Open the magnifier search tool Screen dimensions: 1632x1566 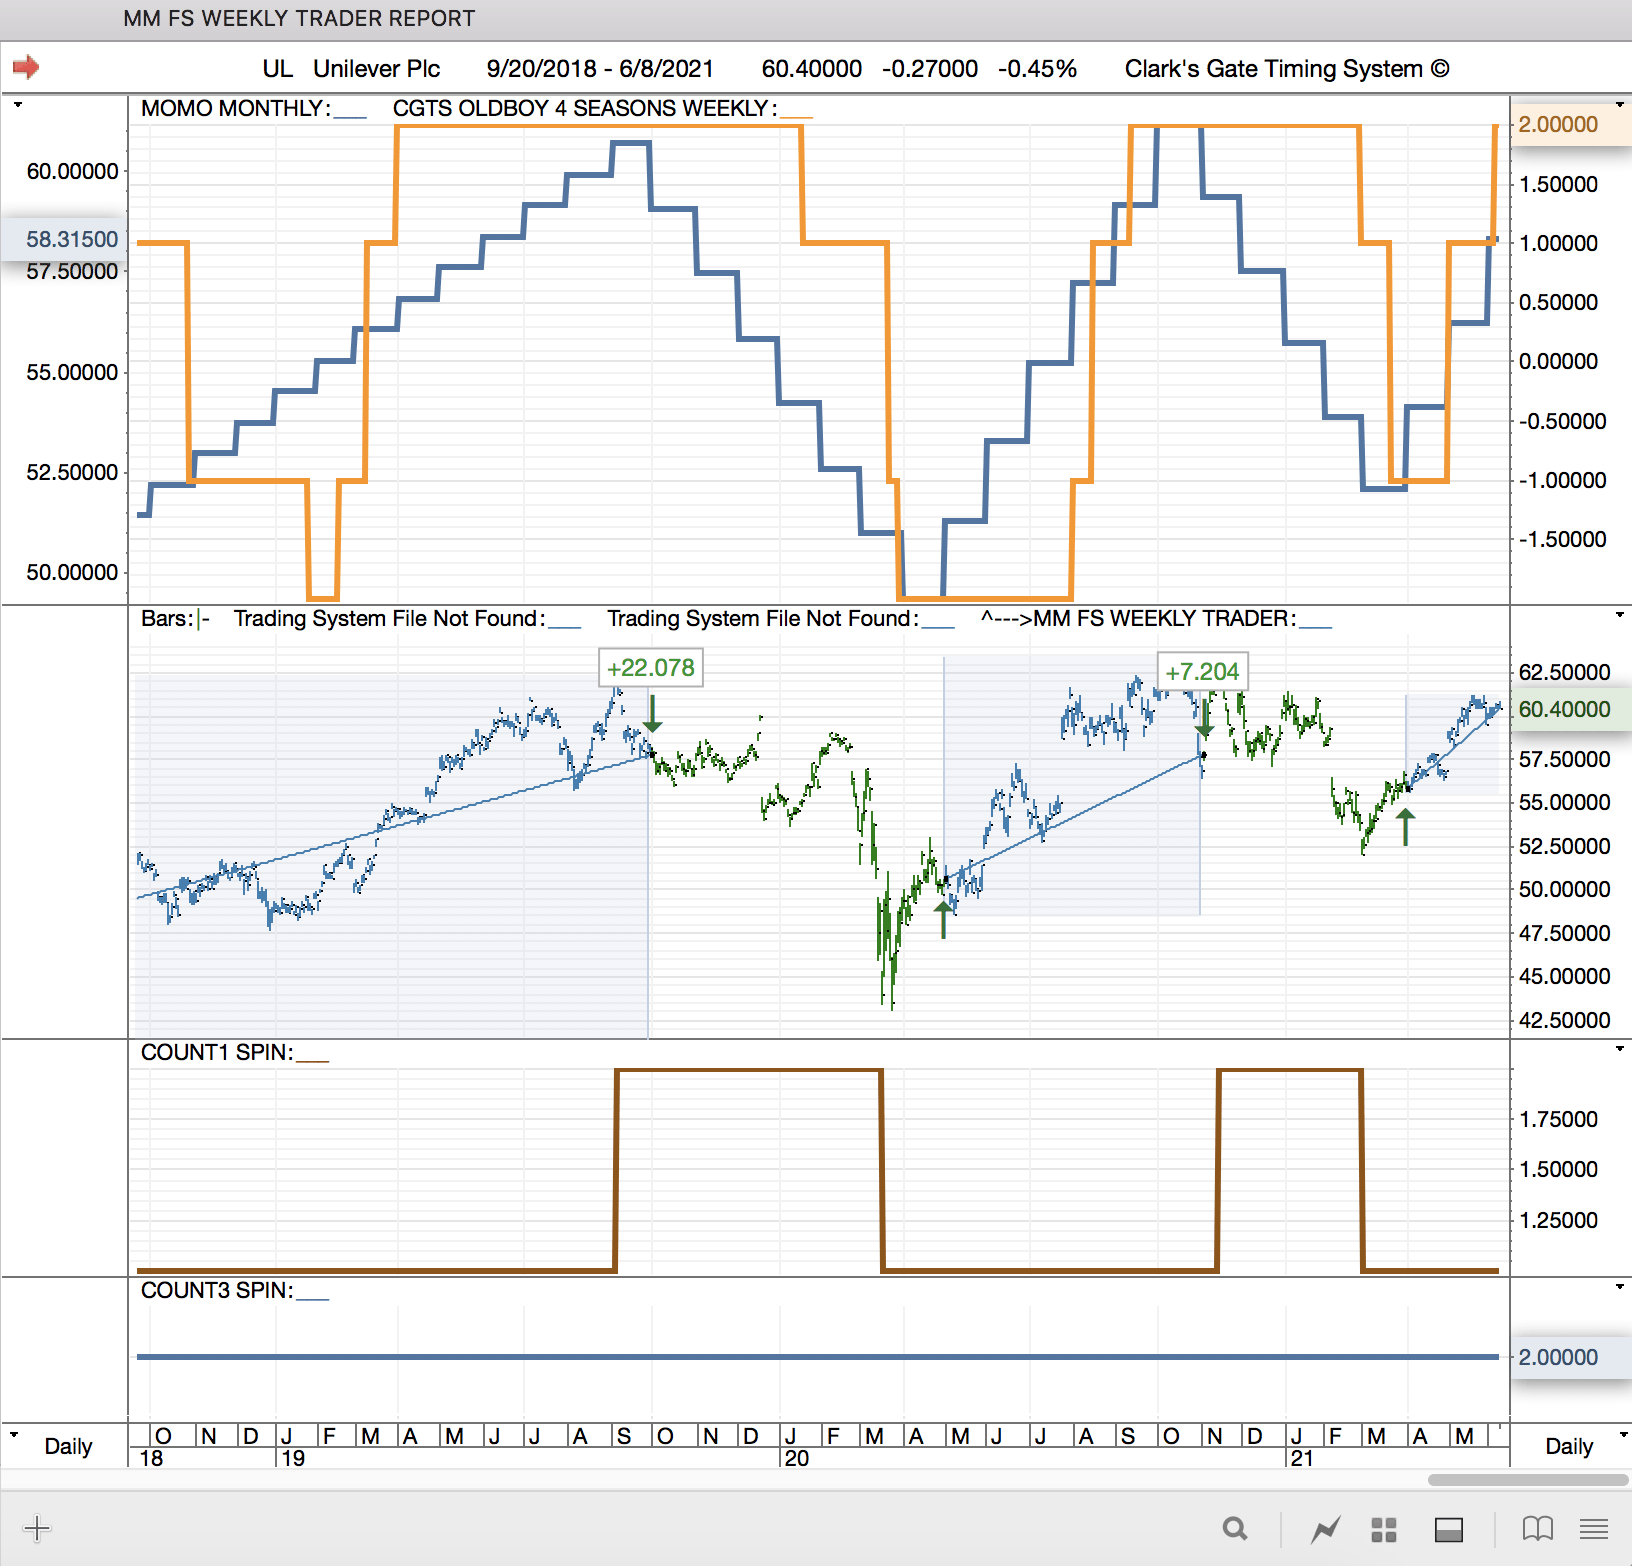tap(1235, 1528)
